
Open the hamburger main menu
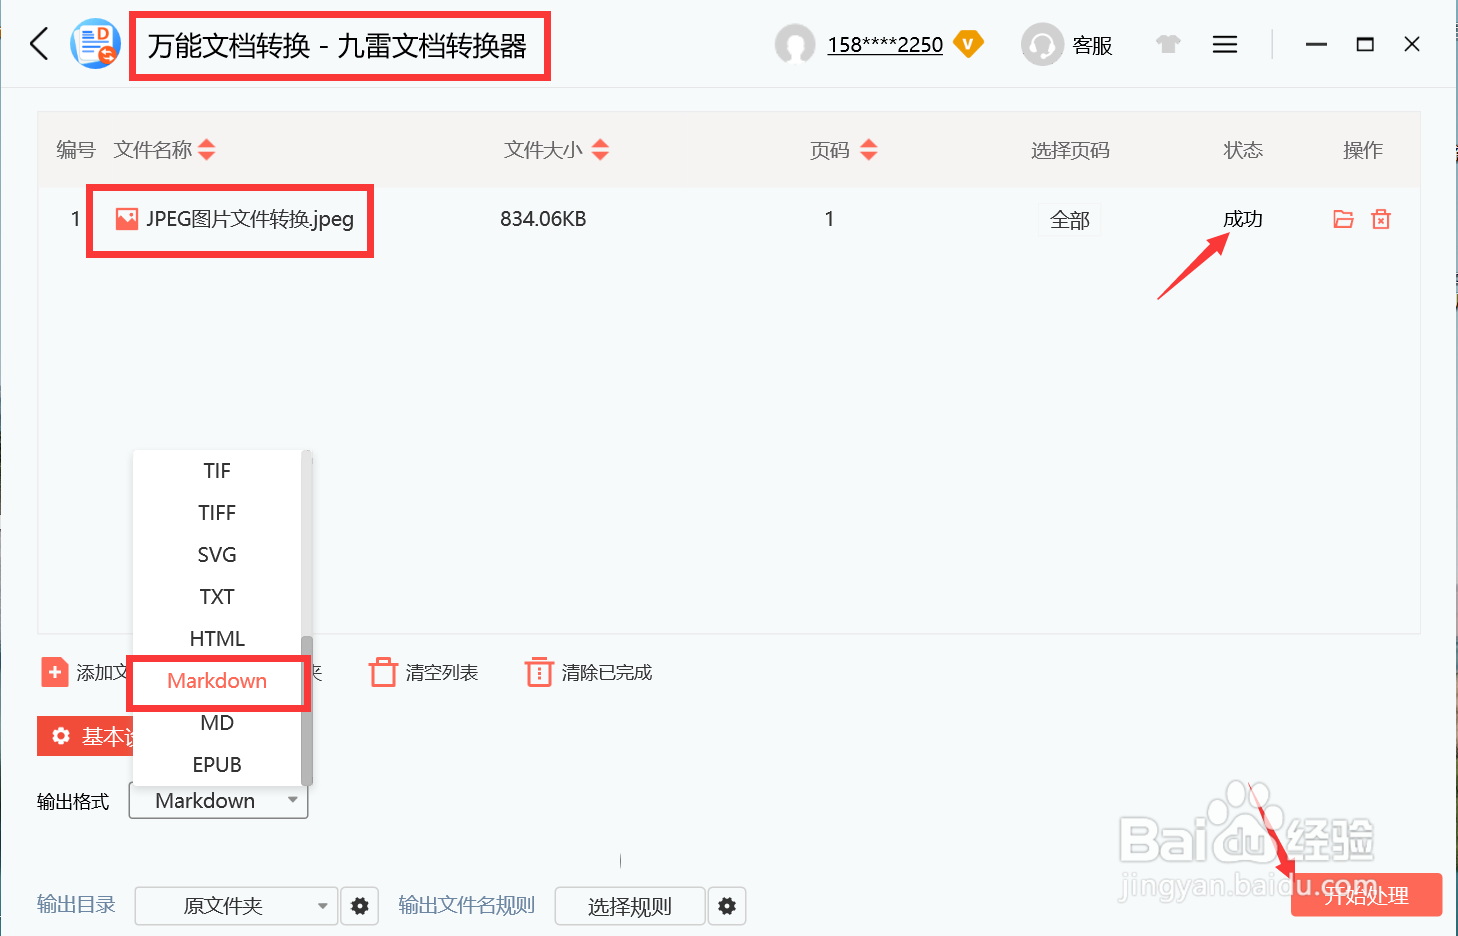pyautogui.click(x=1225, y=44)
